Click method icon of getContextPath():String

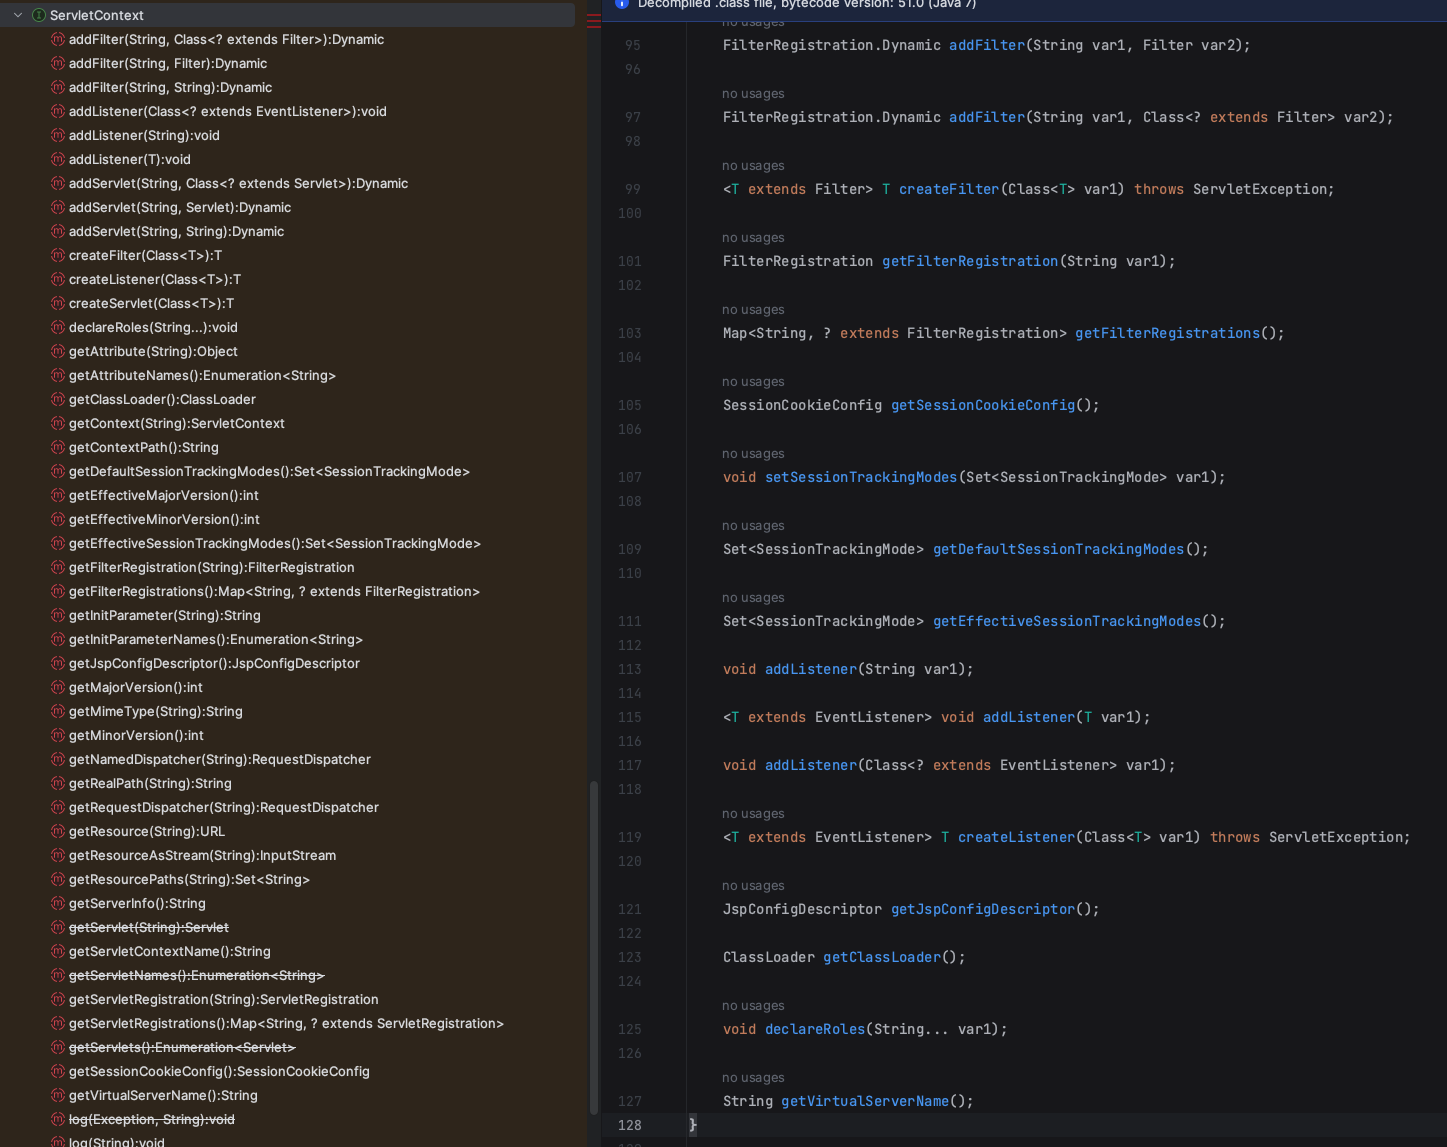point(58,447)
